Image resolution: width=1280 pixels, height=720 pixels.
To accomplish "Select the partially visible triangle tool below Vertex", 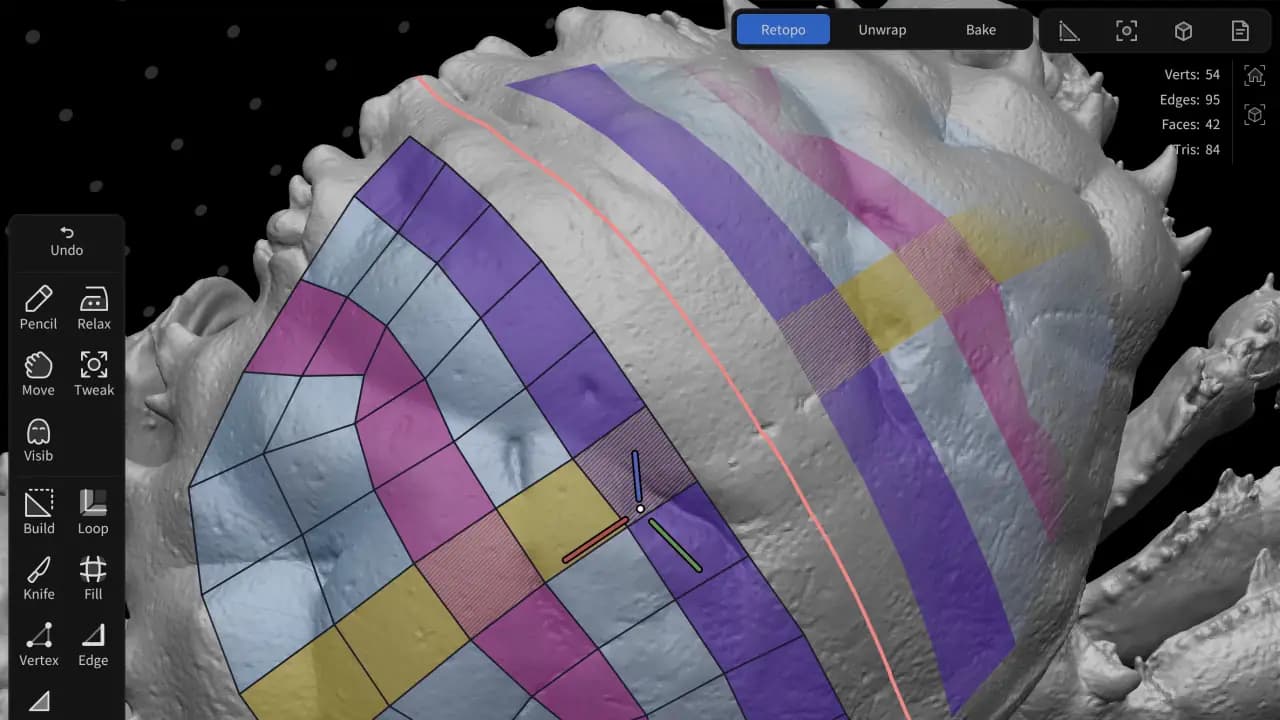I will (39, 702).
